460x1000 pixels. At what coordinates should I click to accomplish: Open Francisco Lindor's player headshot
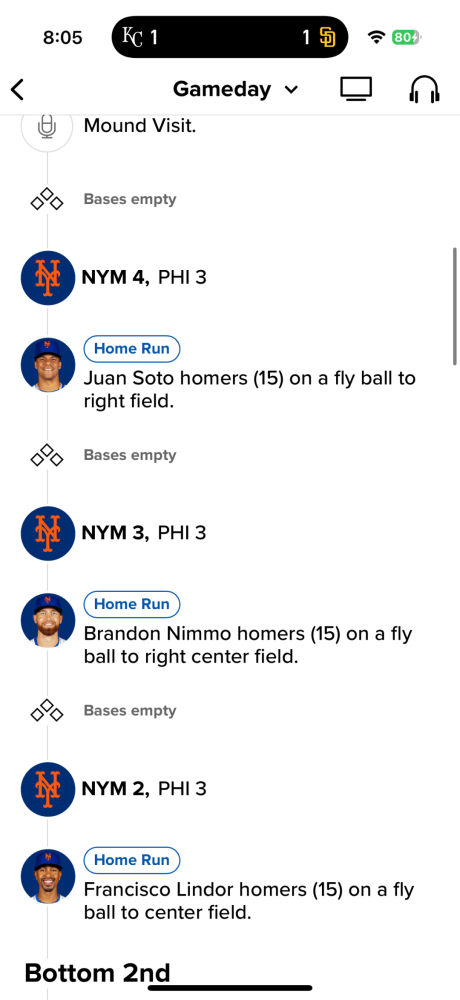[48, 876]
